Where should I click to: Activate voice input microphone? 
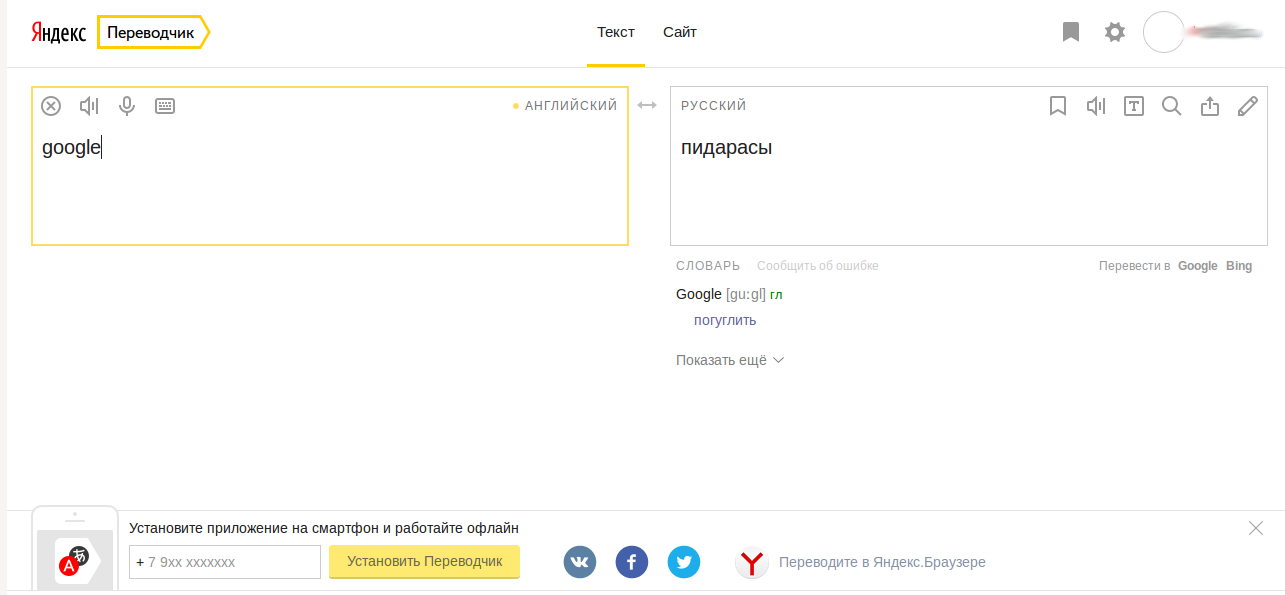tap(127, 106)
